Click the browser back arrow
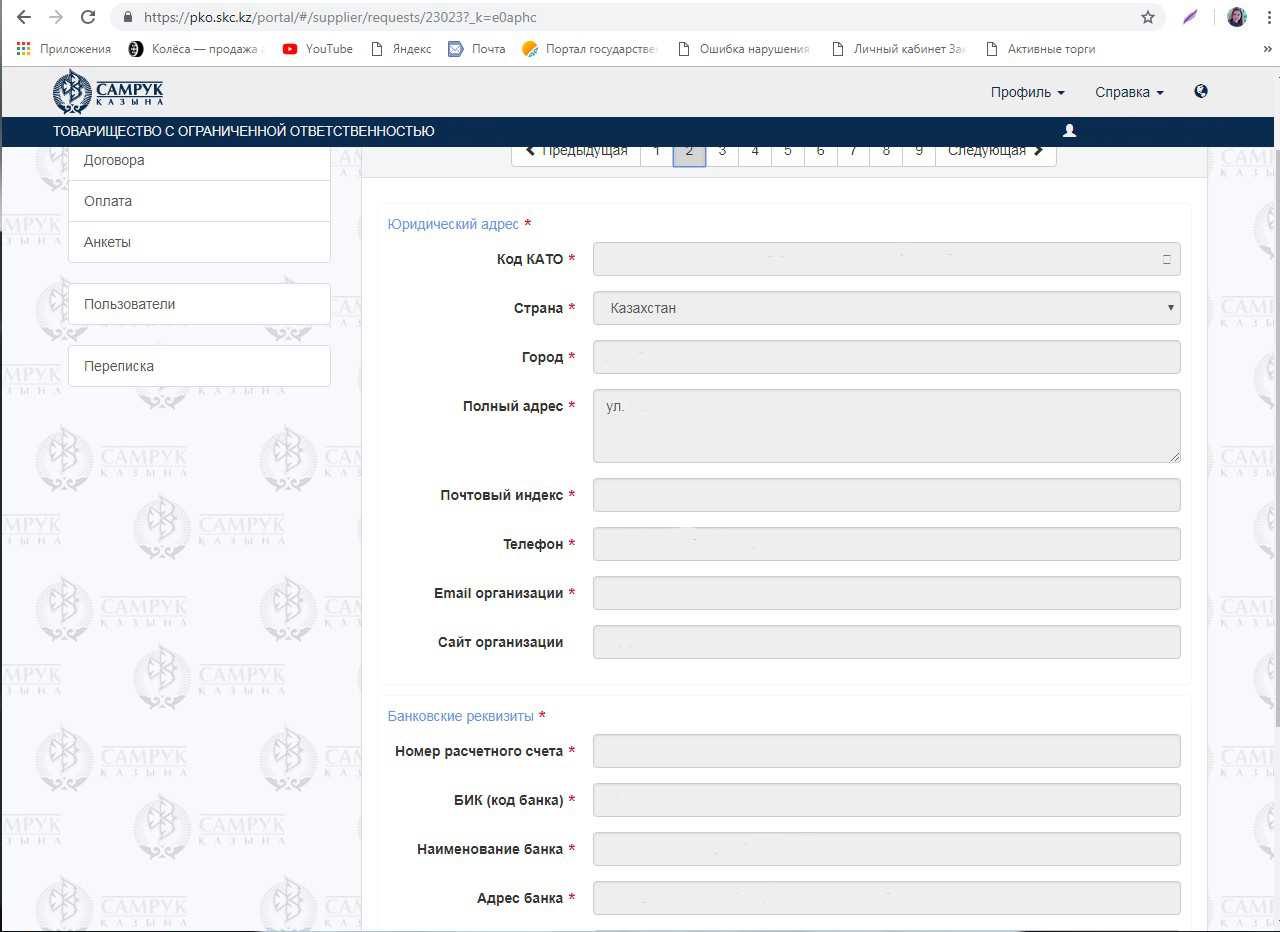Image resolution: width=1280 pixels, height=932 pixels. (24, 17)
